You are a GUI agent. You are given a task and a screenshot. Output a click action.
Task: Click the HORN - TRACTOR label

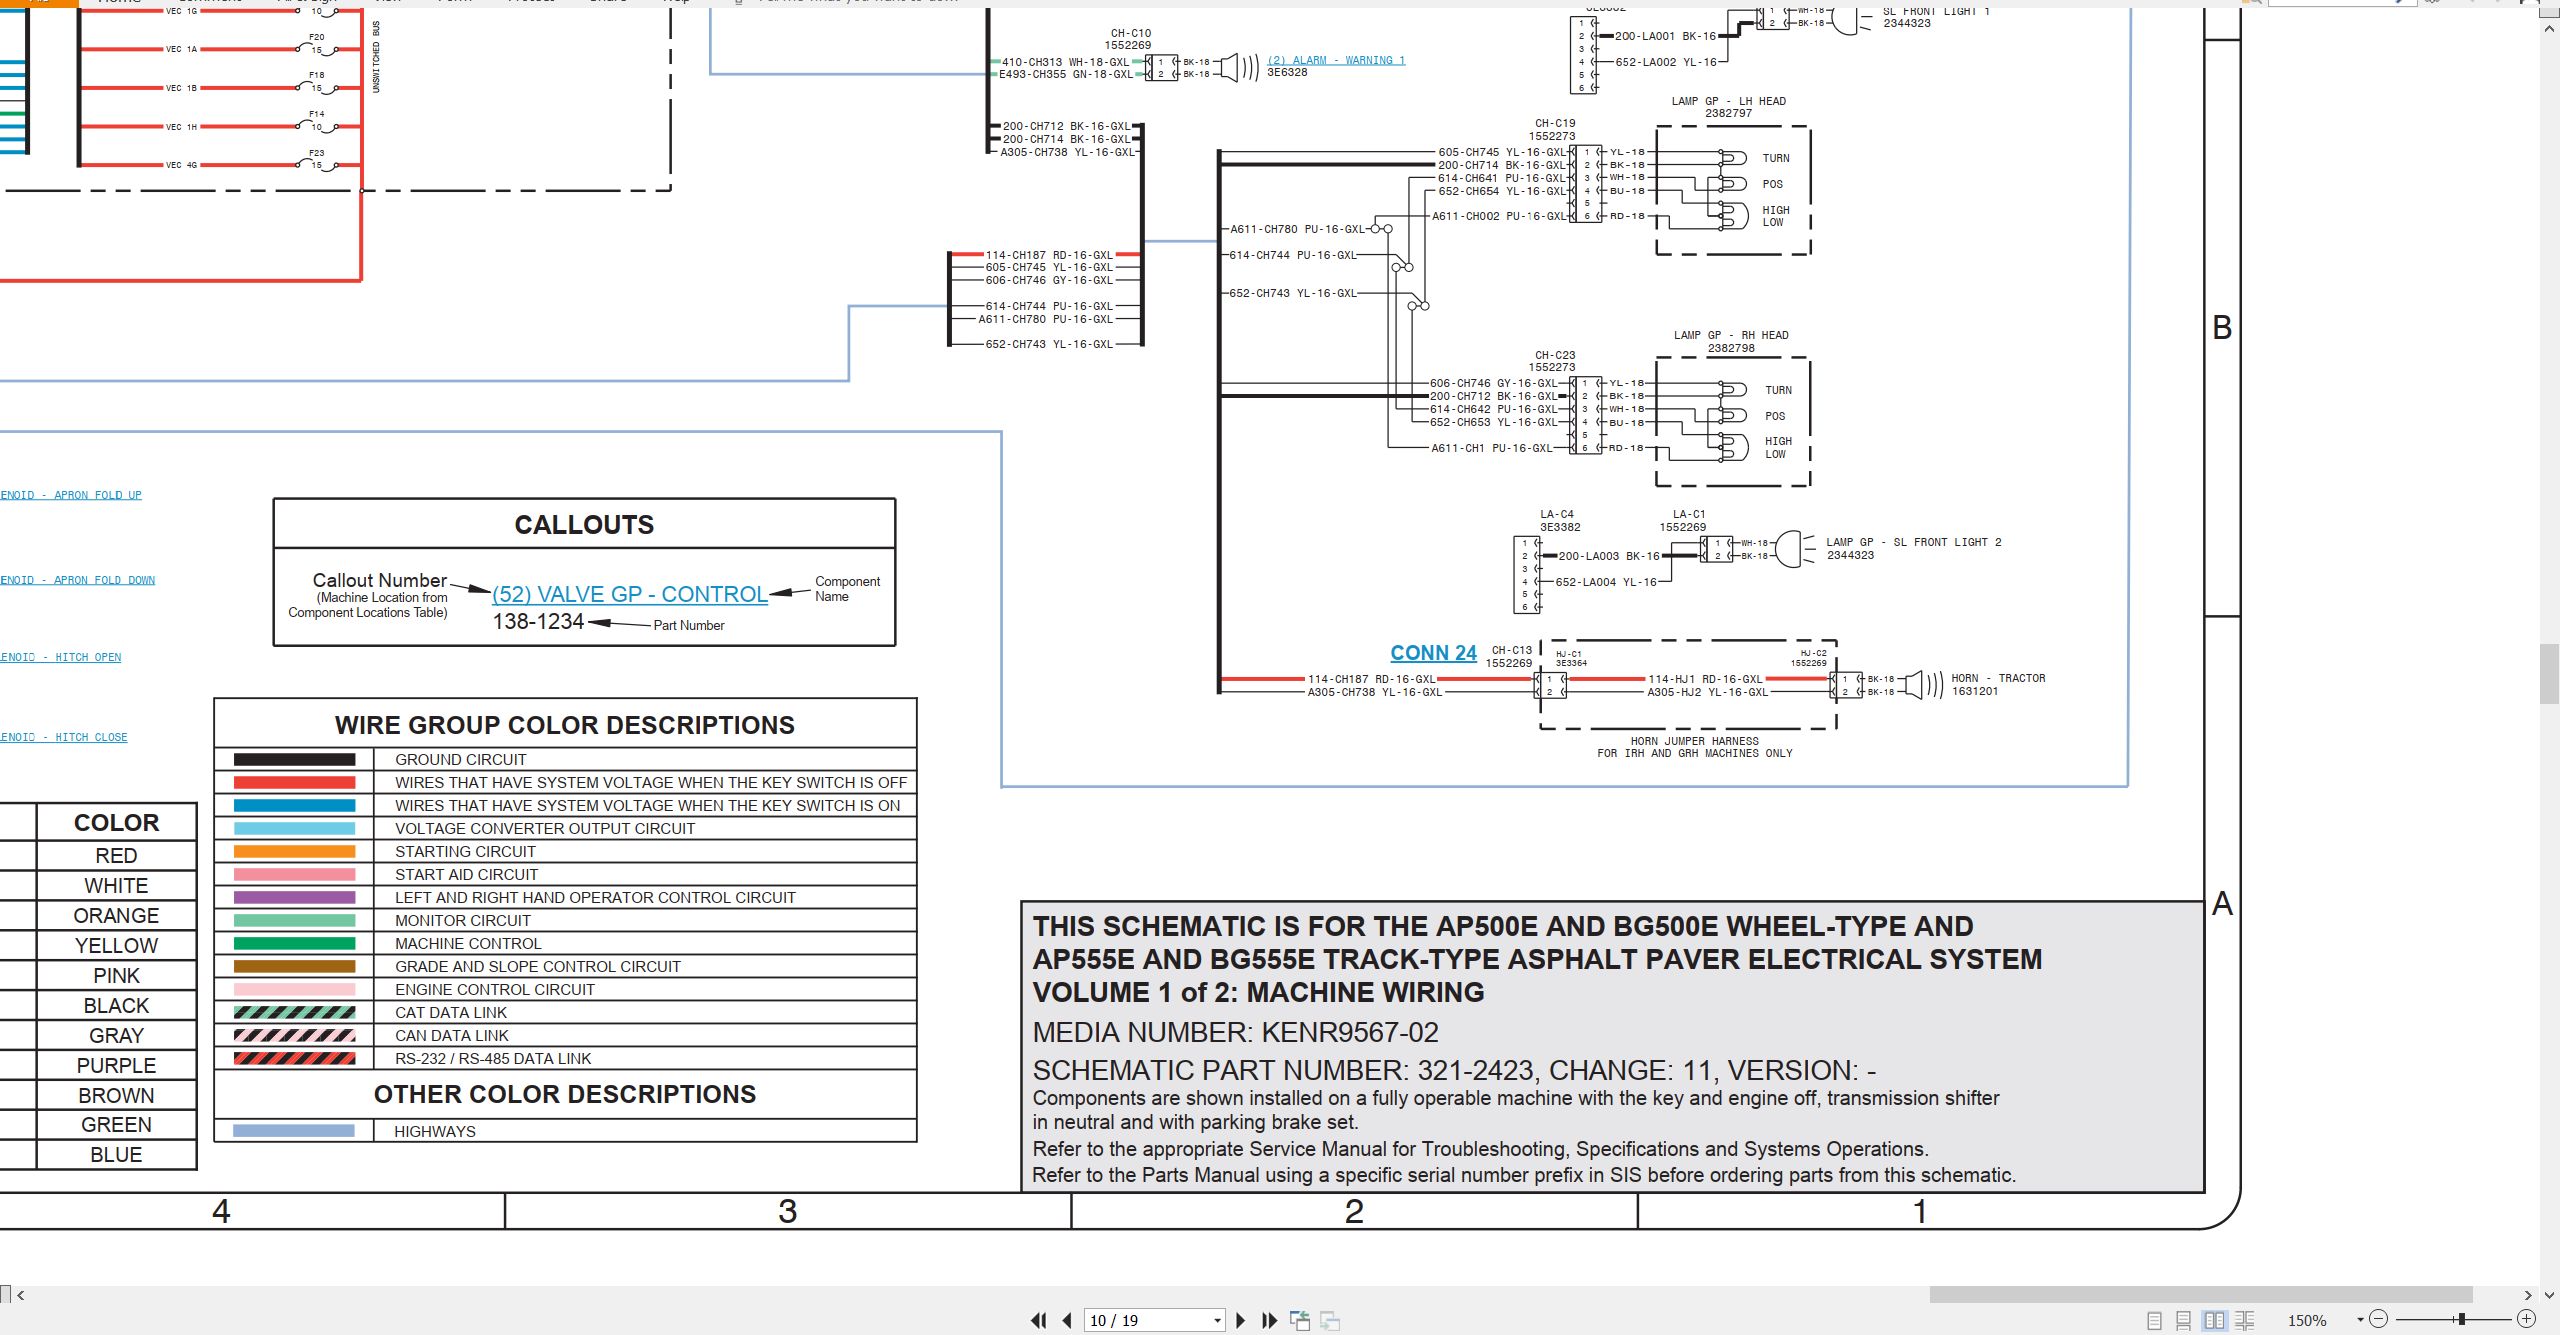pos(1998,678)
